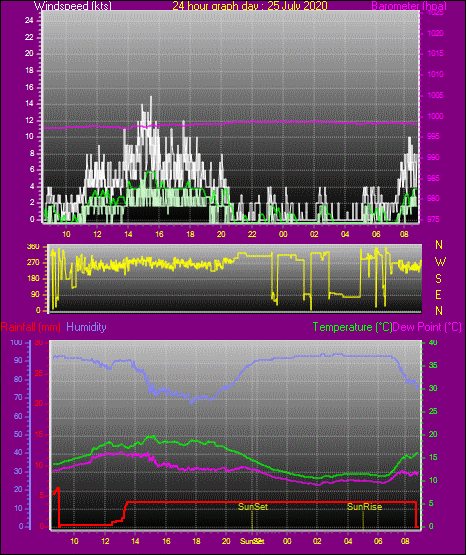The height and width of the screenshot is (555, 466).
Task: Click the W compass direction label
Action: [440, 262]
